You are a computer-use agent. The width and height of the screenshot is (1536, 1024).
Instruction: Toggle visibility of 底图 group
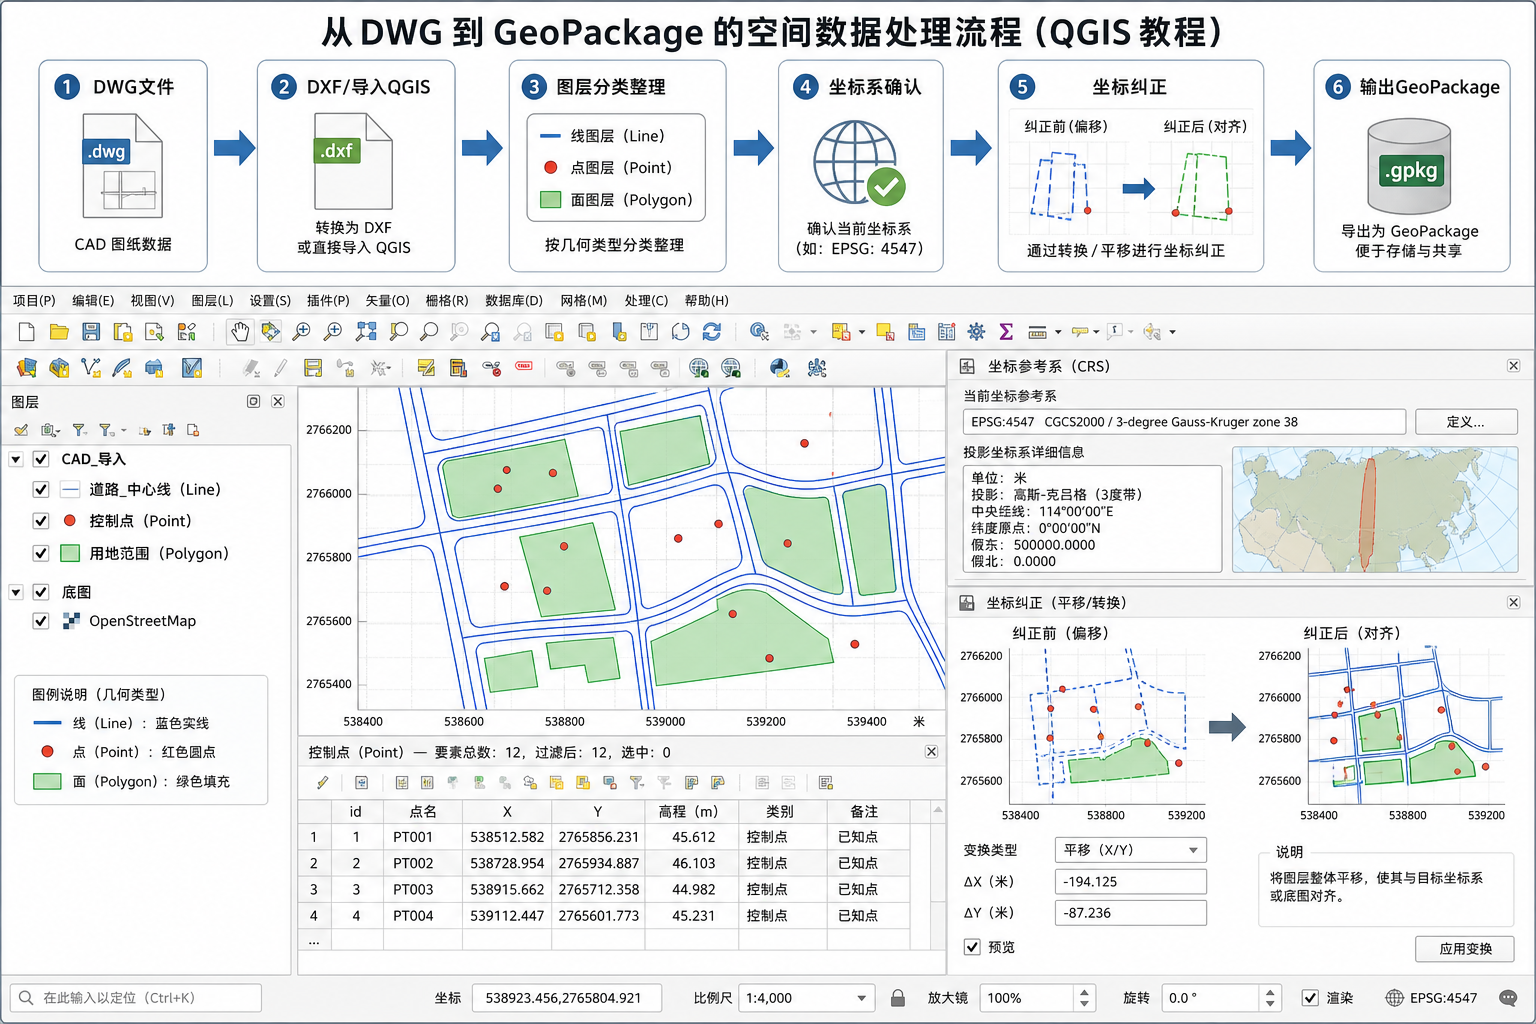point(41,592)
